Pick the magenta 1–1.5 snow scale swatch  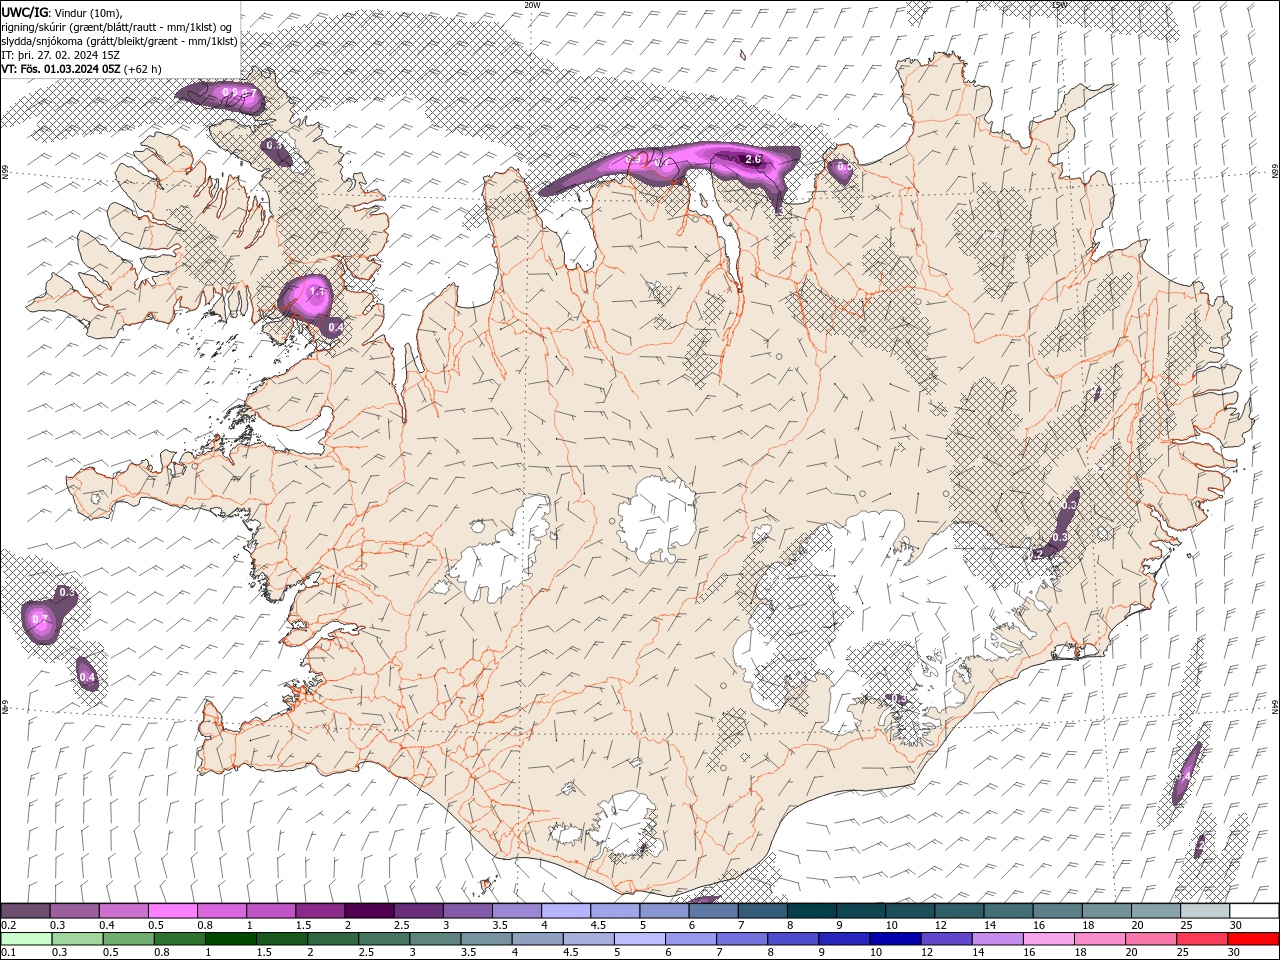(271, 911)
